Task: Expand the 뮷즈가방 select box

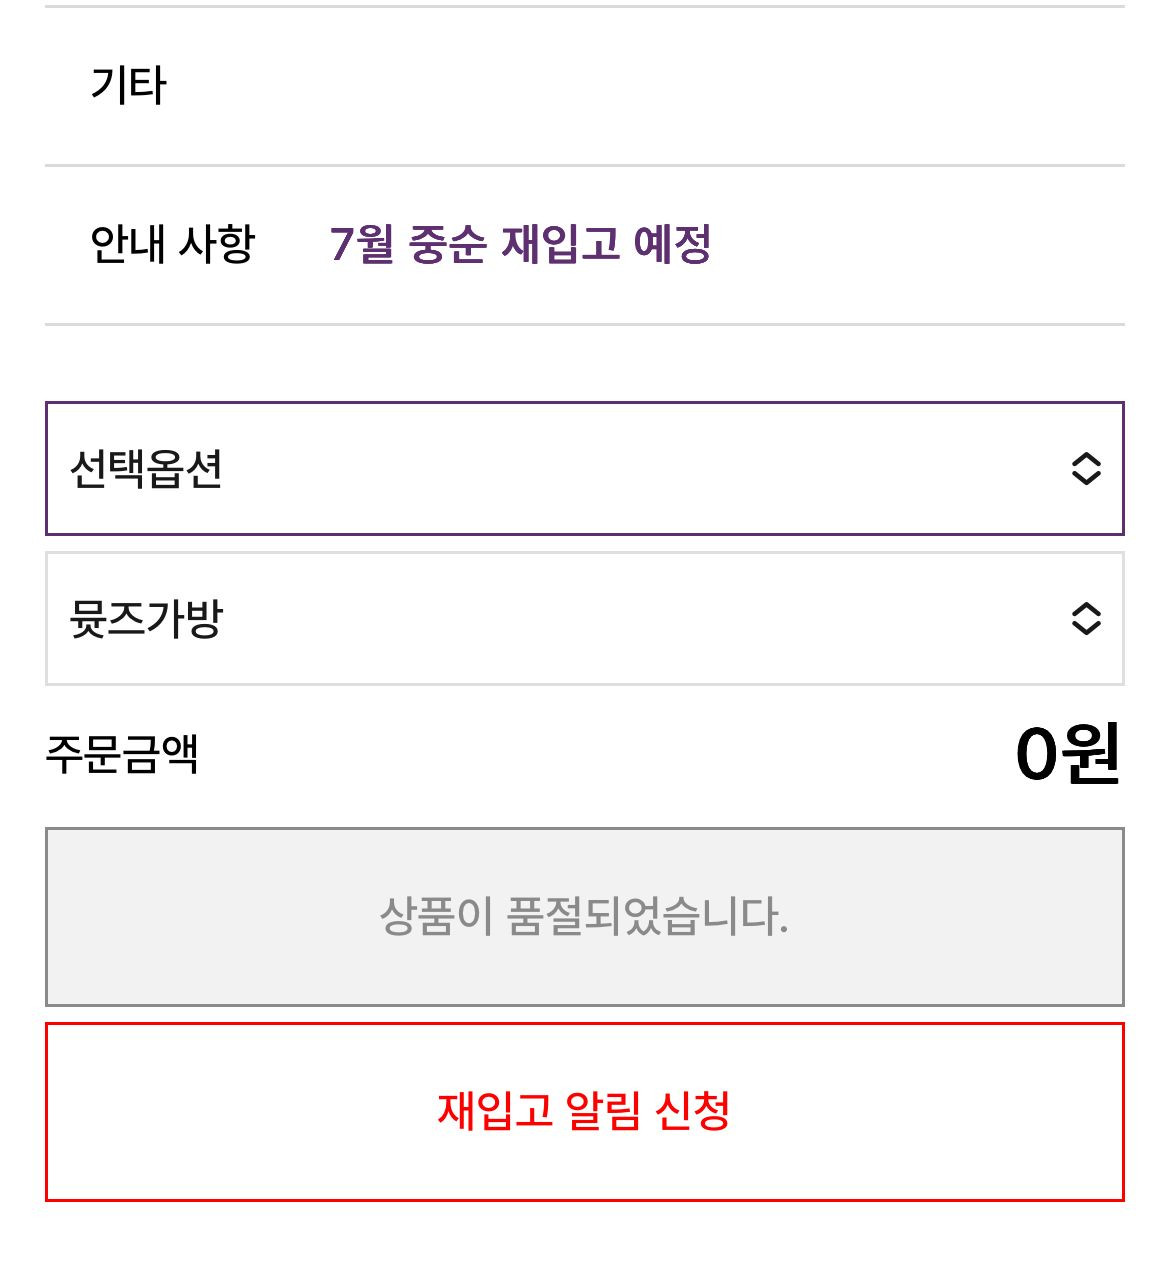Action: point(584,619)
